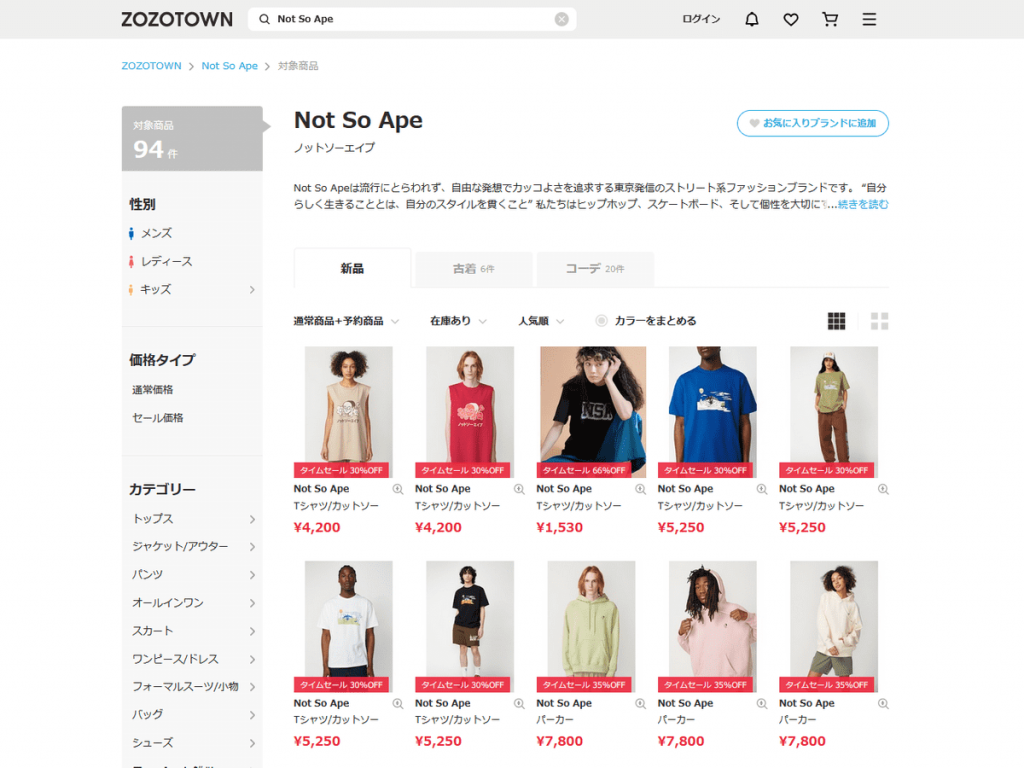Click ログイン link

point(701,19)
